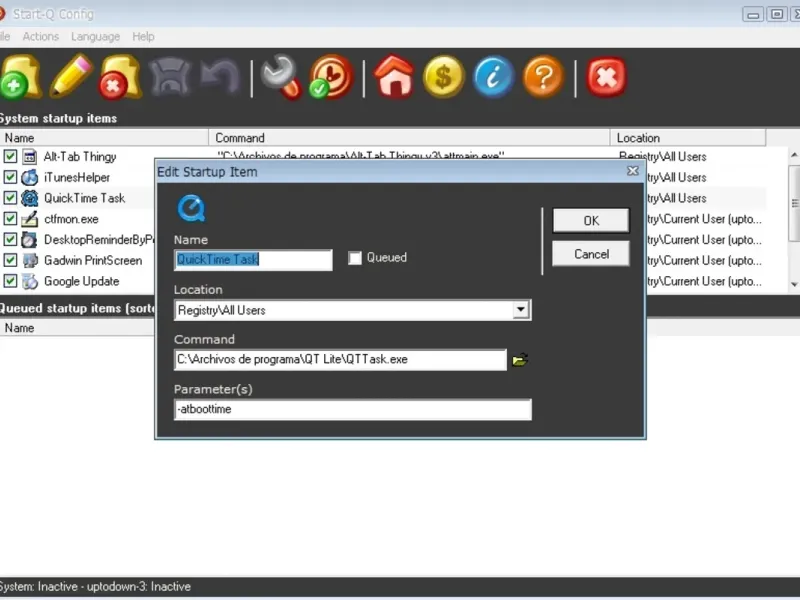Click the queued items Name header

point(77,328)
